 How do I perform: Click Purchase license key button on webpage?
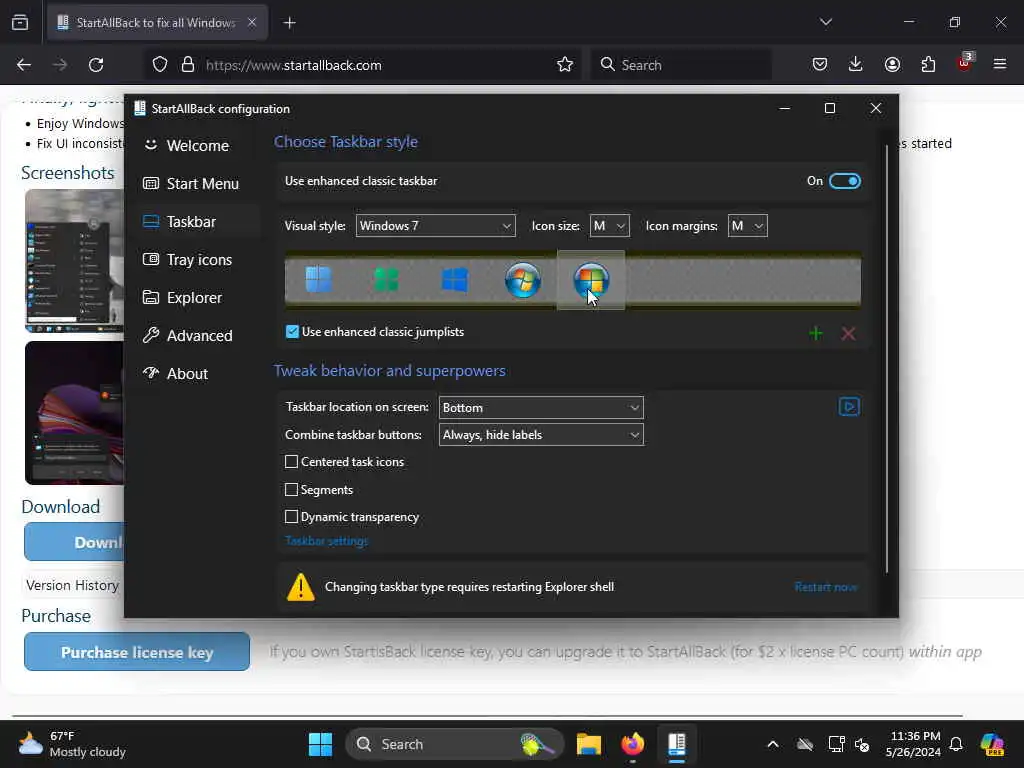137,652
